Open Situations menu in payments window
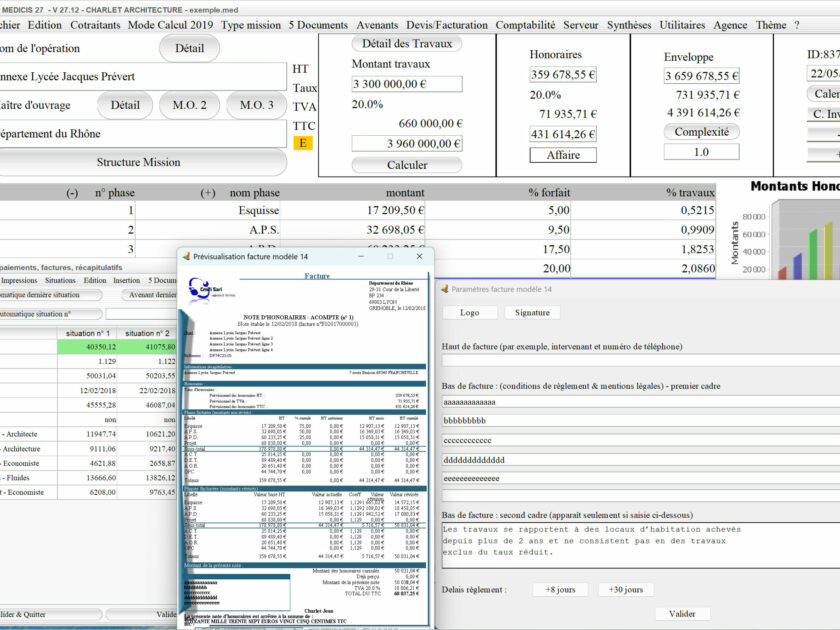Screen dimensions: 840x630 [x=60, y=280]
